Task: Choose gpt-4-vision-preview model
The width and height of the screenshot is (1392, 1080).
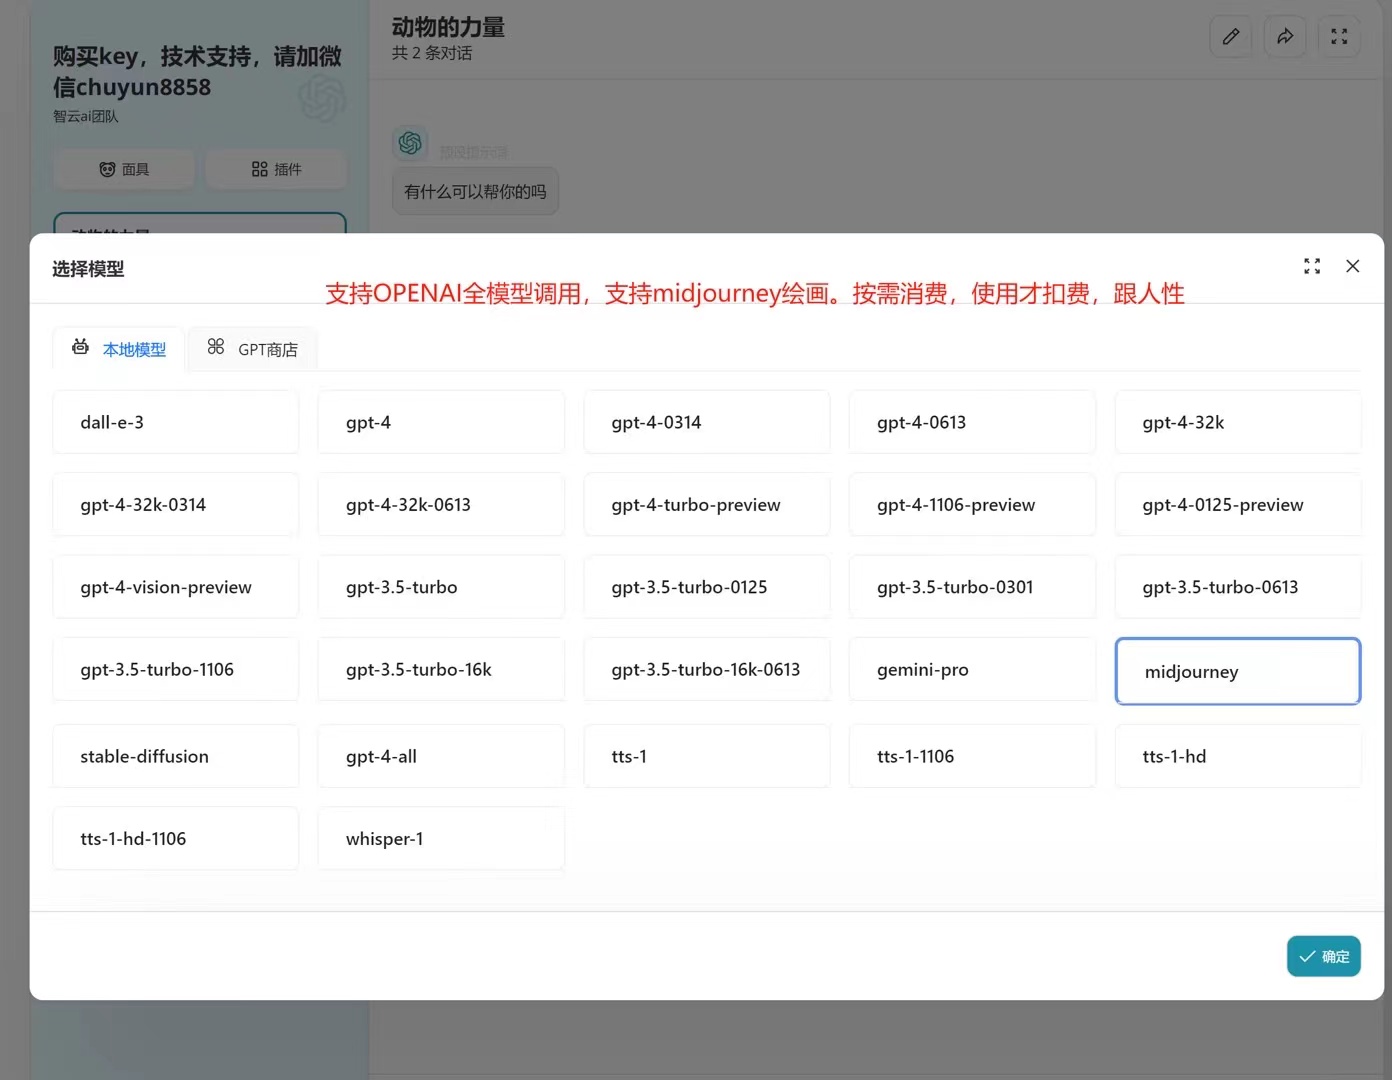Action: [x=175, y=587]
